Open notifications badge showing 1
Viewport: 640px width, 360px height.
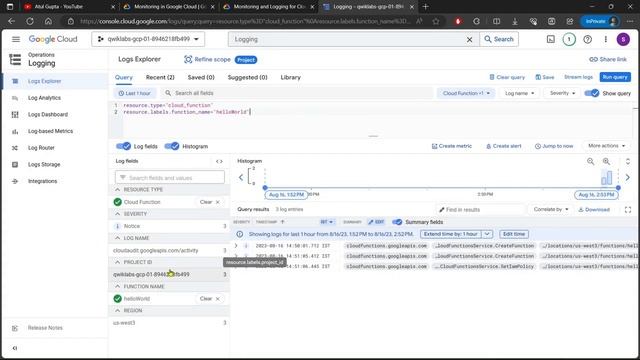[x=569, y=39]
